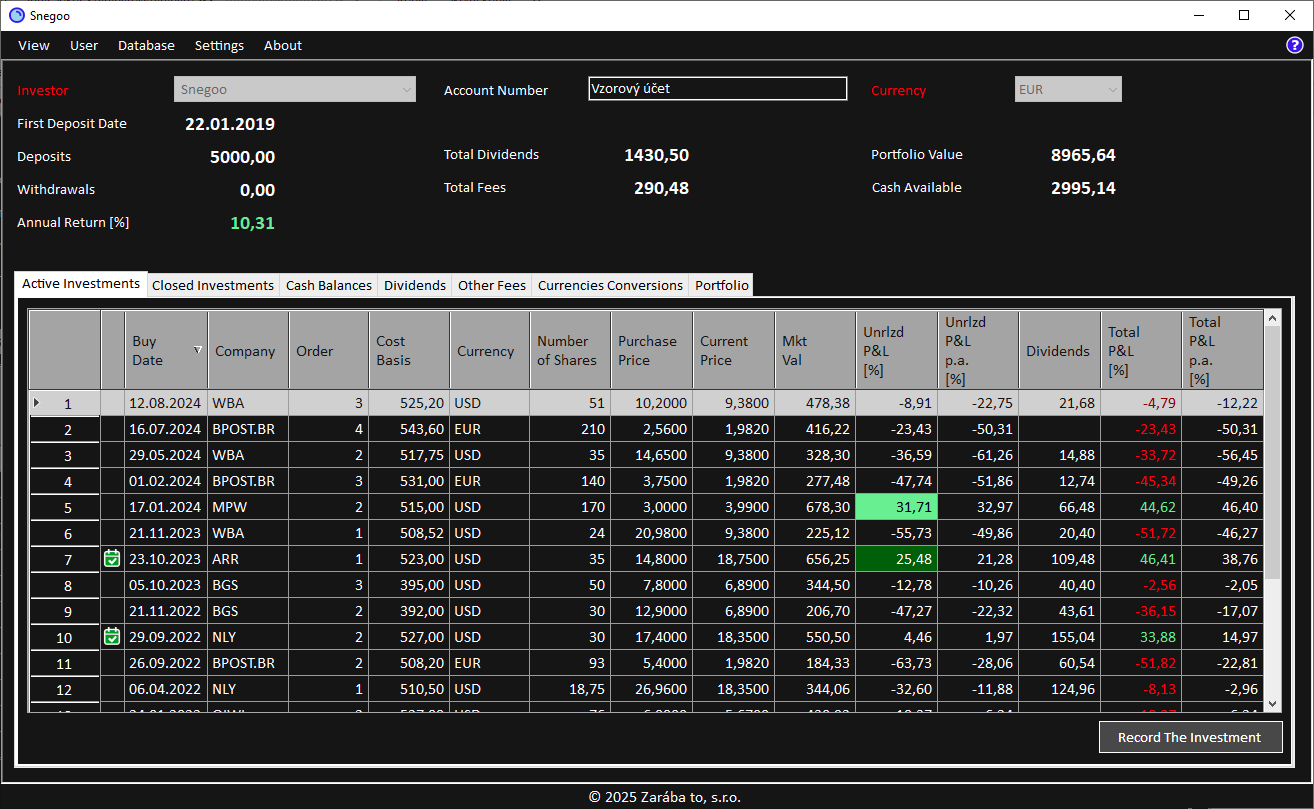Click the dark green highlighted cell 25,48
Screen dimensions: 1314x809
coord(897,559)
